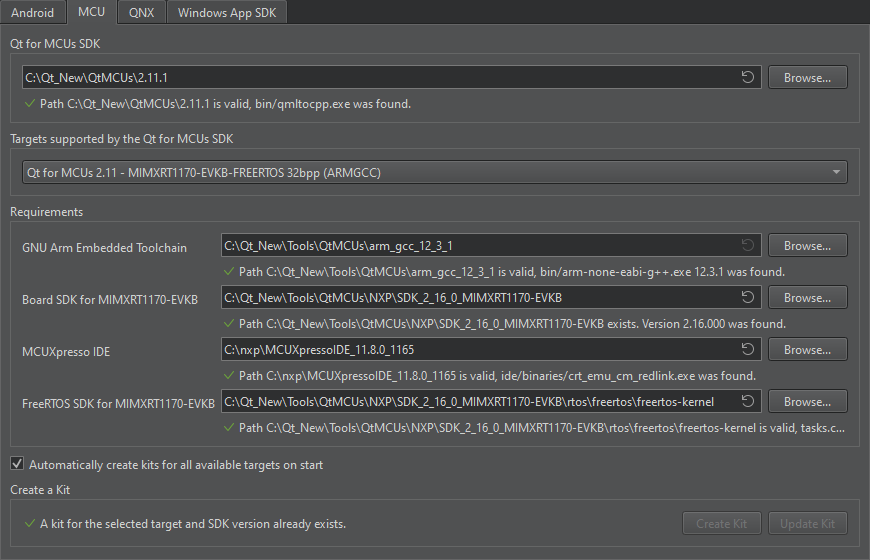The height and width of the screenshot is (560, 870).
Task: Click the 'arm-none-eabi-g++.exe 12.3.1 was found' message
Action: [512, 271]
